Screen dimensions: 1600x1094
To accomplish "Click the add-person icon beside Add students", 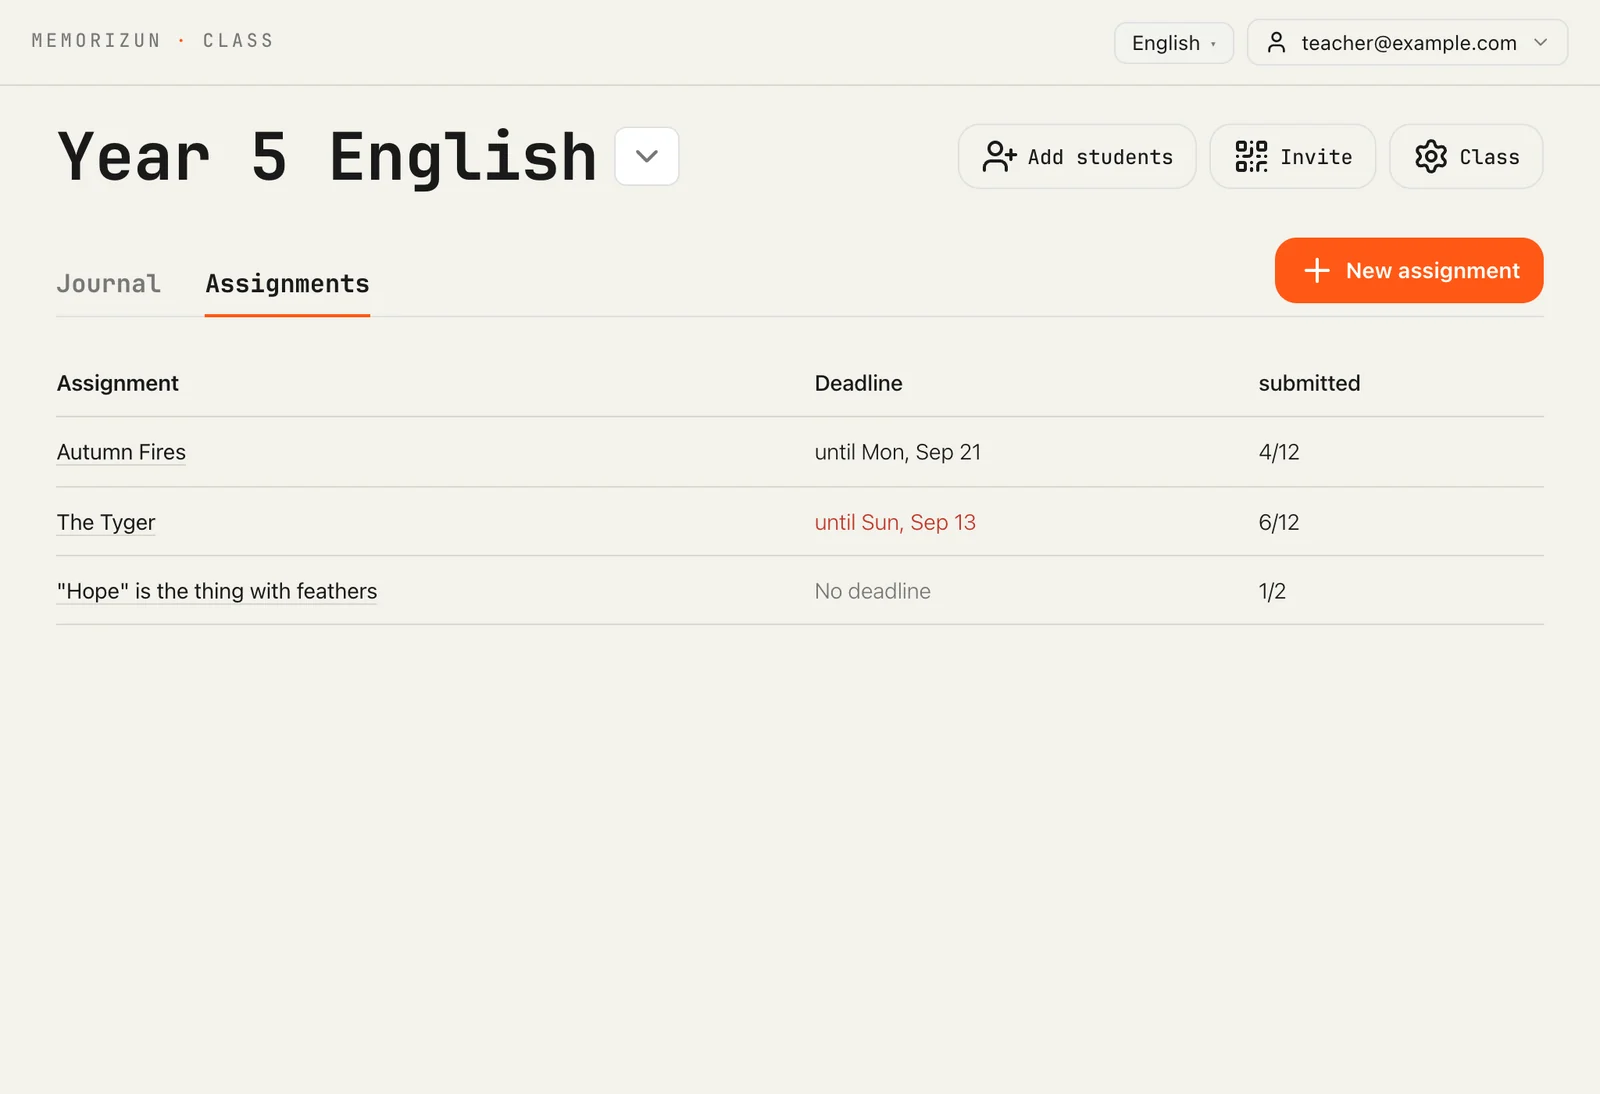I will point(999,157).
